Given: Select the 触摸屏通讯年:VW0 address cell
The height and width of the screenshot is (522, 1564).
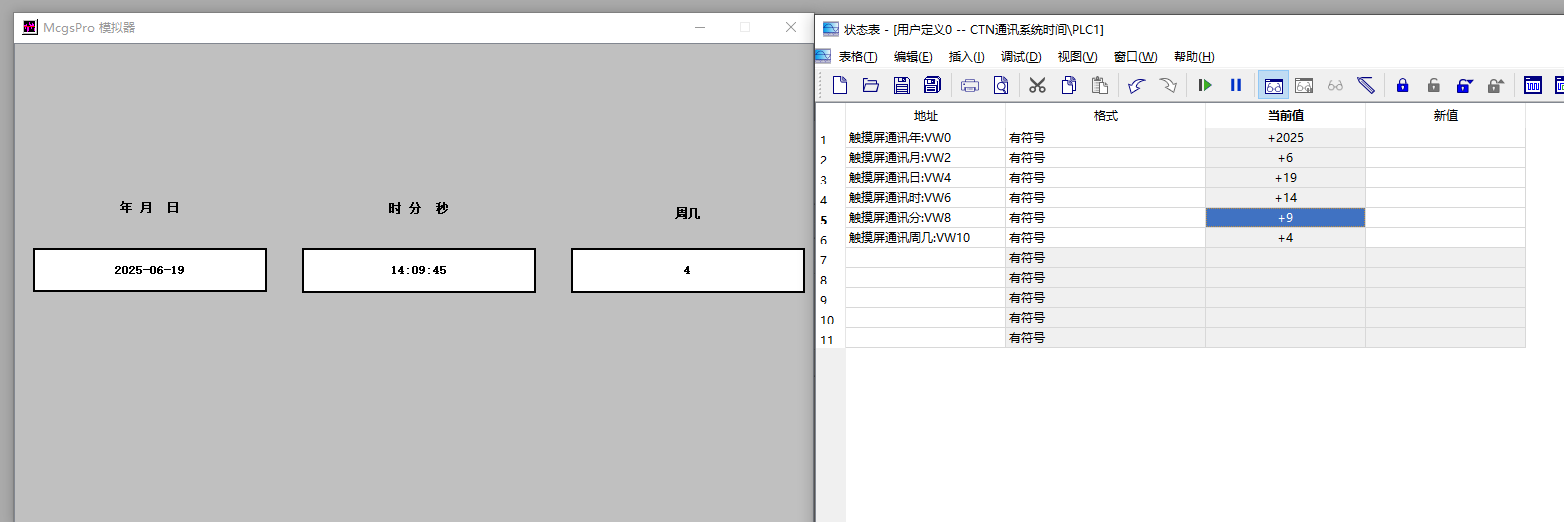Looking at the screenshot, I should [925, 138].
